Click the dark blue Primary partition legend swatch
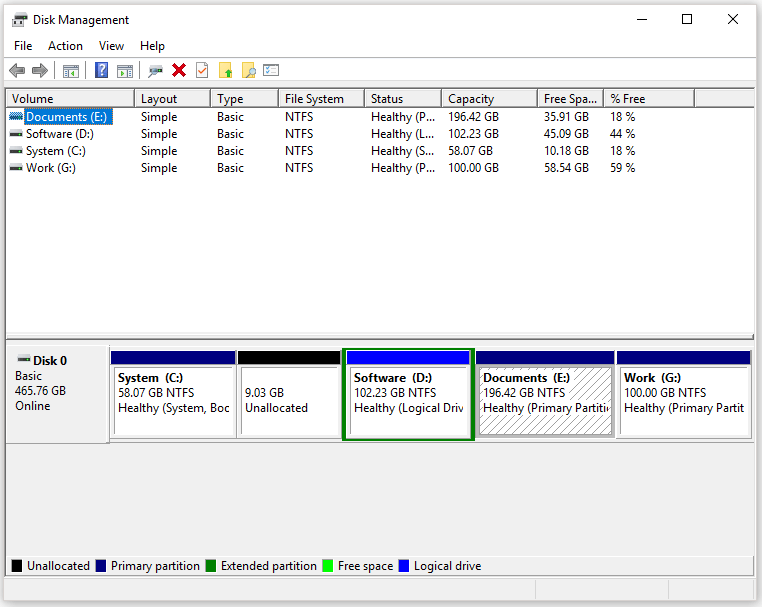762x607 pixels. 101,566
